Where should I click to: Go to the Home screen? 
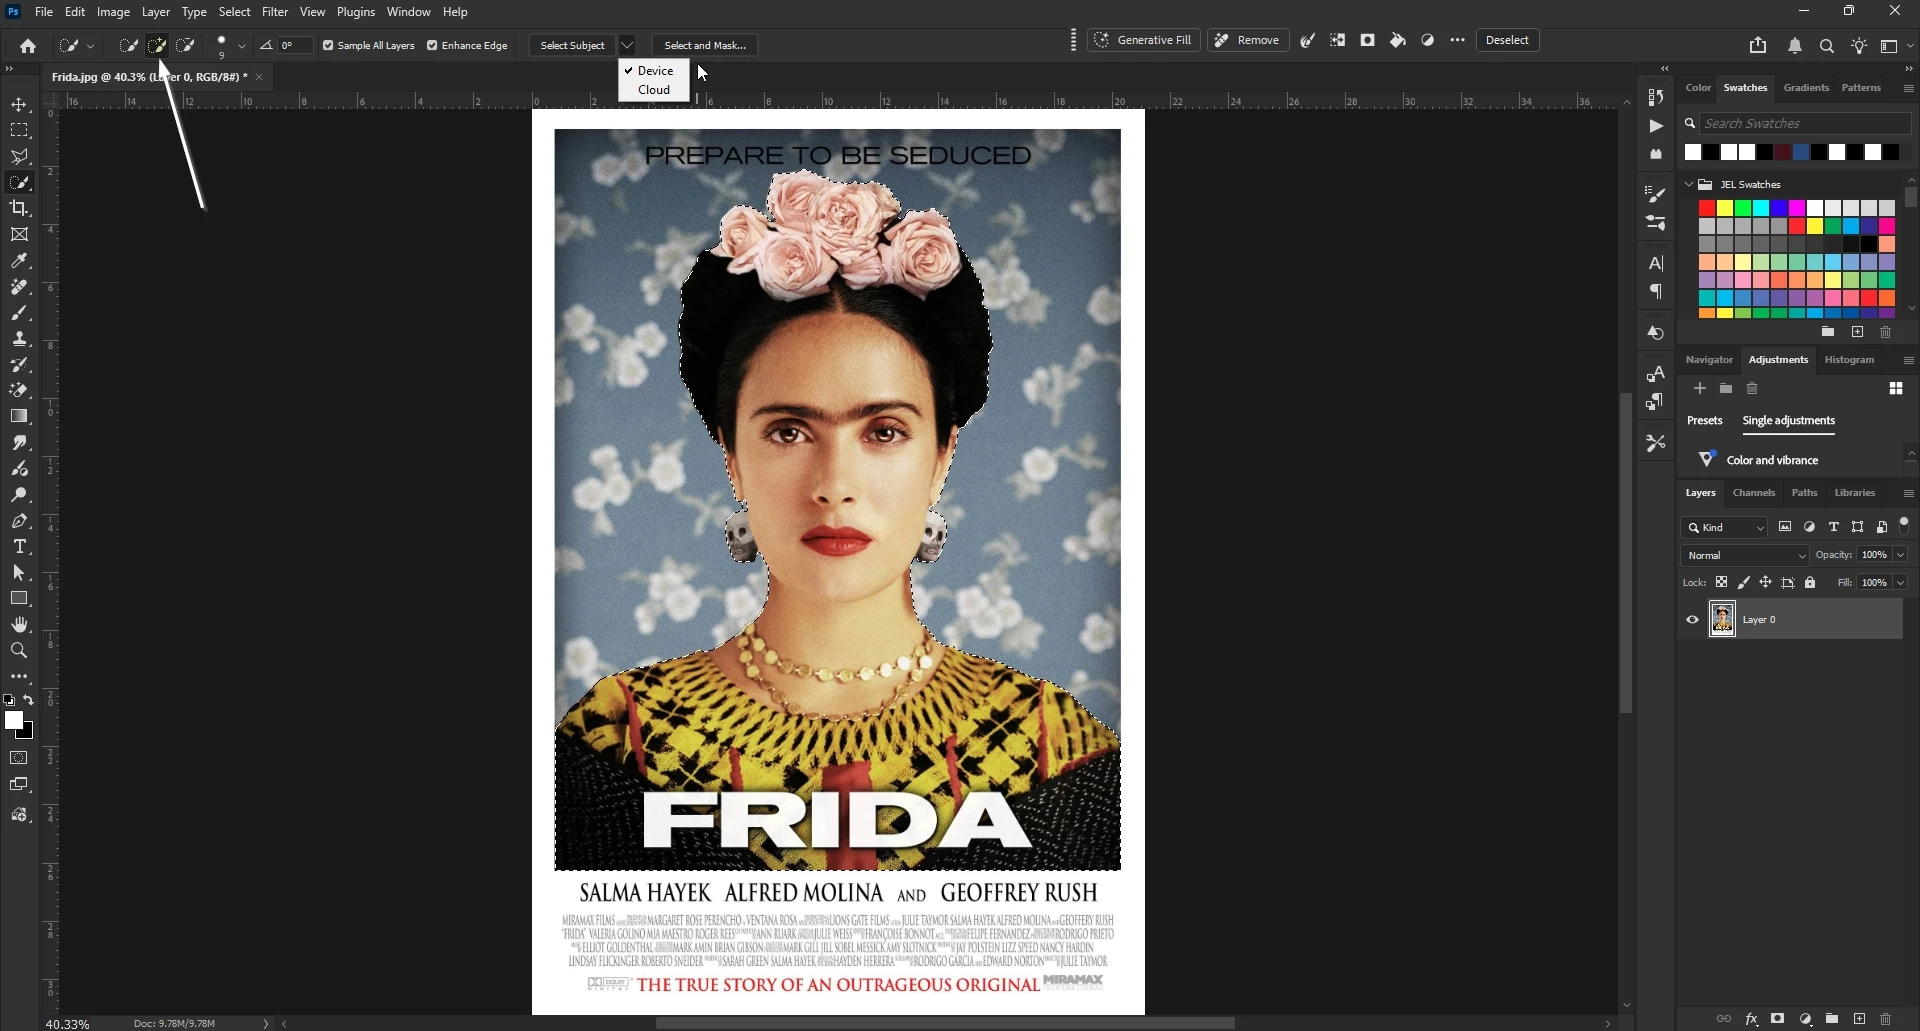click(x=28, y=46)
